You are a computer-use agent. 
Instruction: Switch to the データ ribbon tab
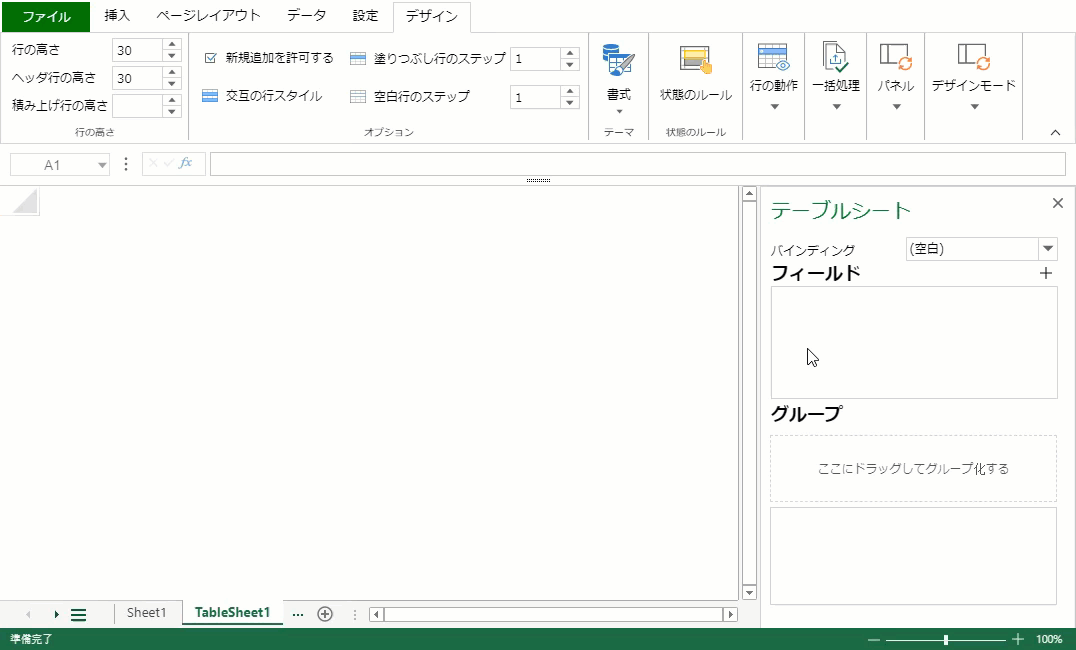pos(305,16)
